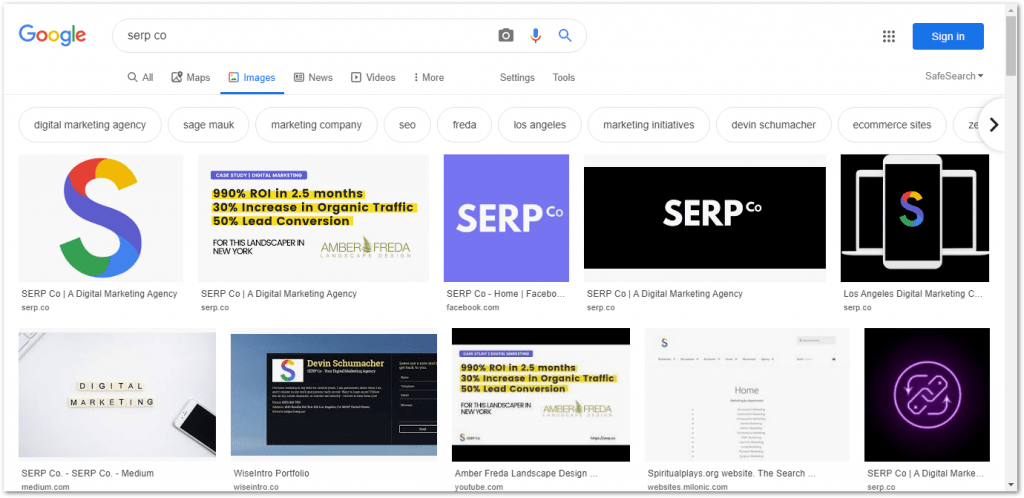Open the black SERP Co banner image
Viewport: 1024px width, 498px height.
click(x=705, y=218)
